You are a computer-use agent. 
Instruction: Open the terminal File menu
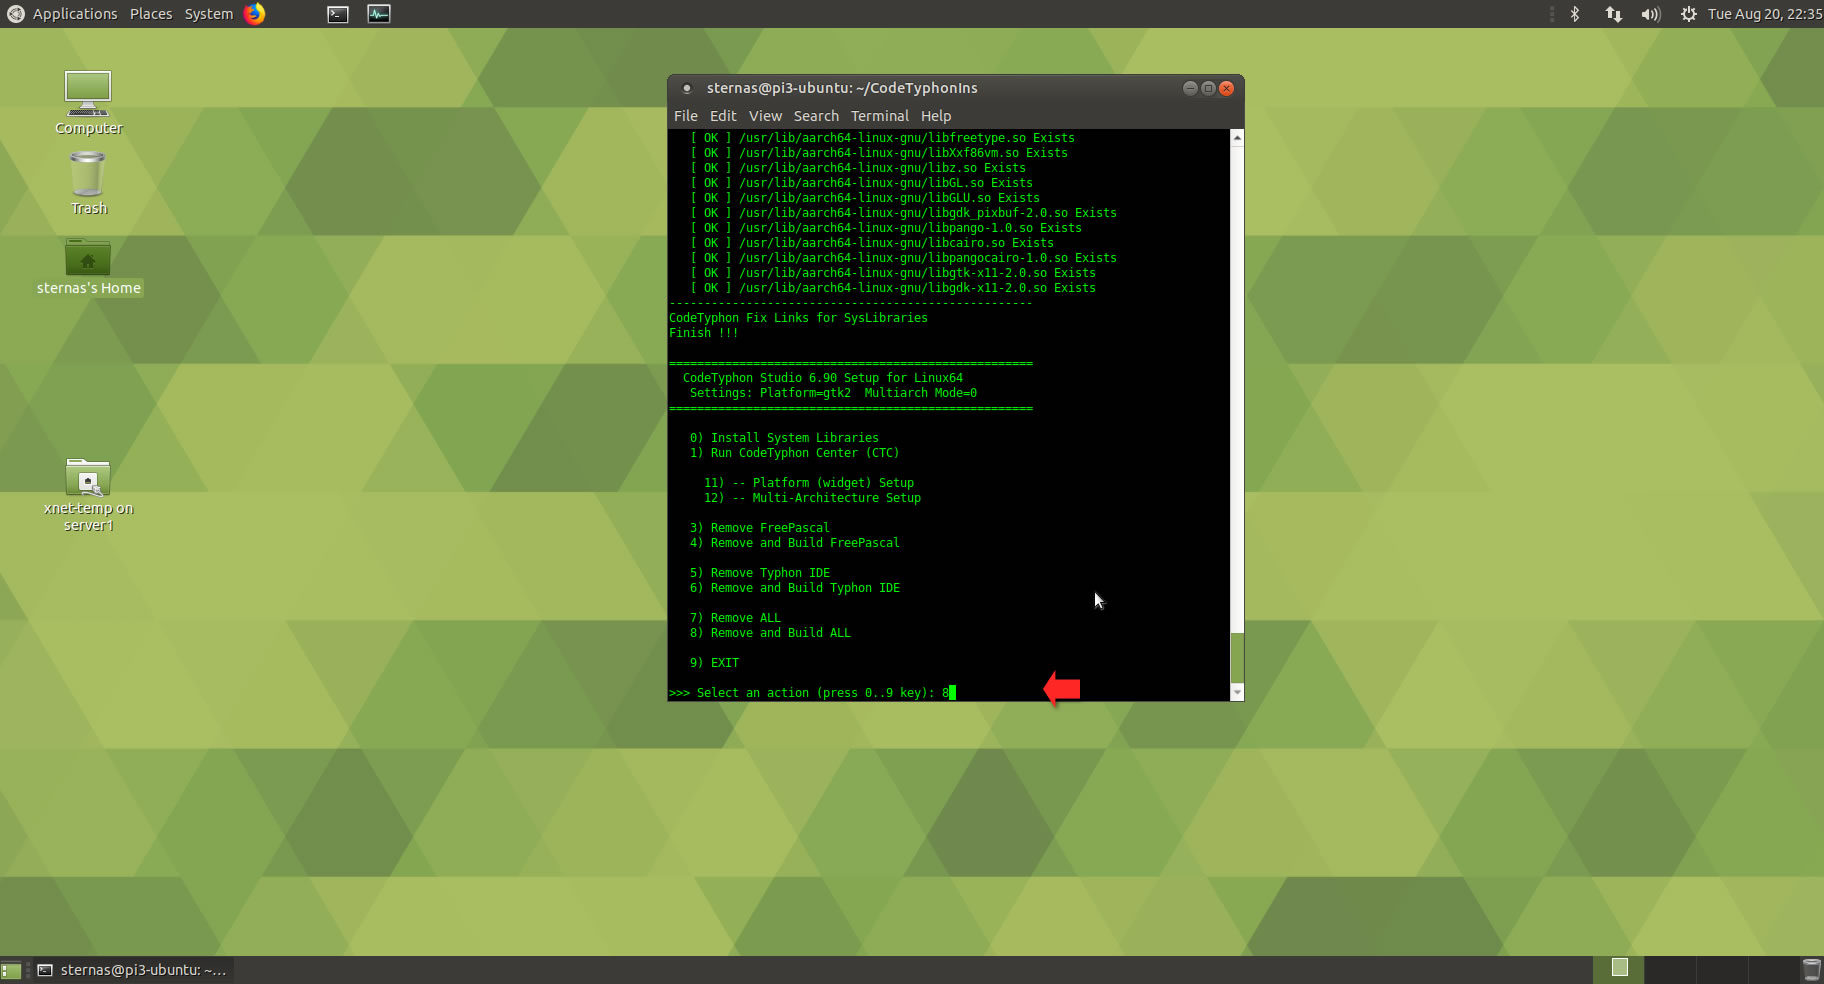tap(686, 116)
